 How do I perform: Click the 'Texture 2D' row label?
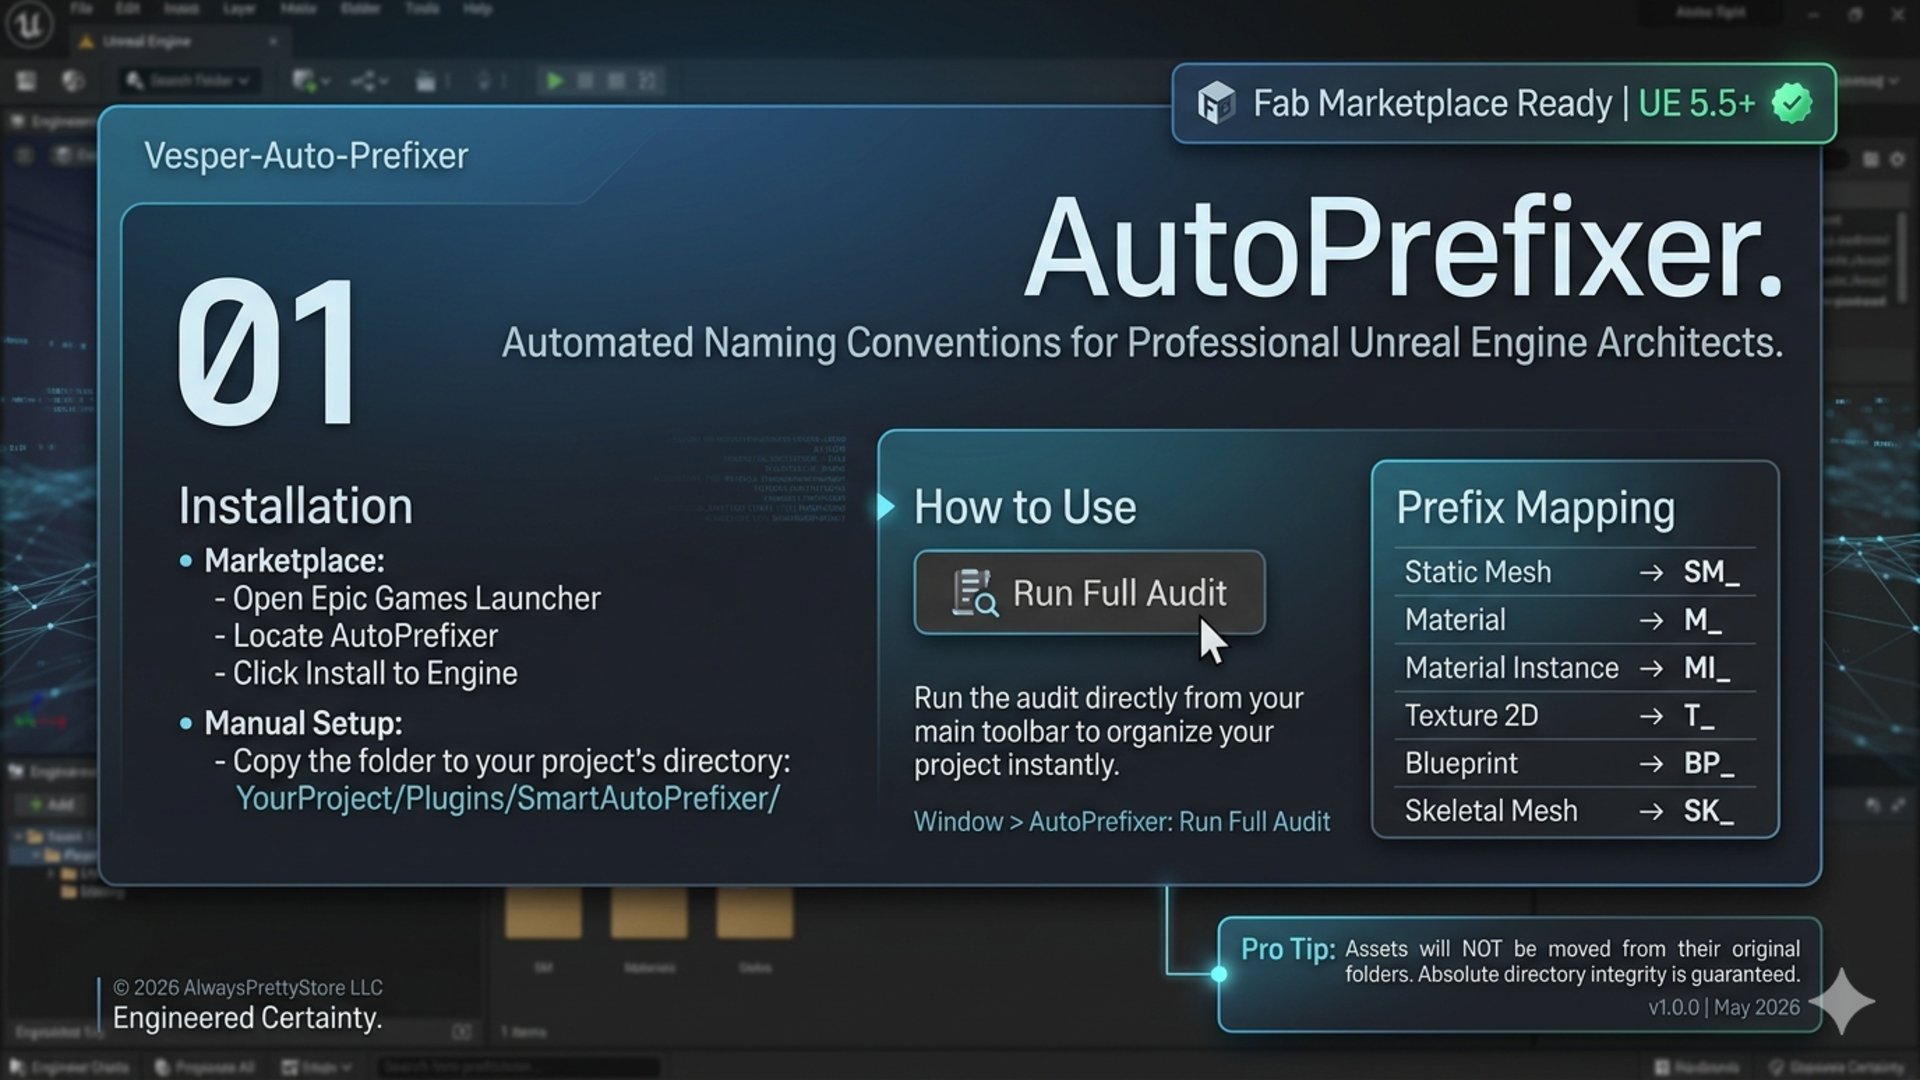coord(1471,716)
